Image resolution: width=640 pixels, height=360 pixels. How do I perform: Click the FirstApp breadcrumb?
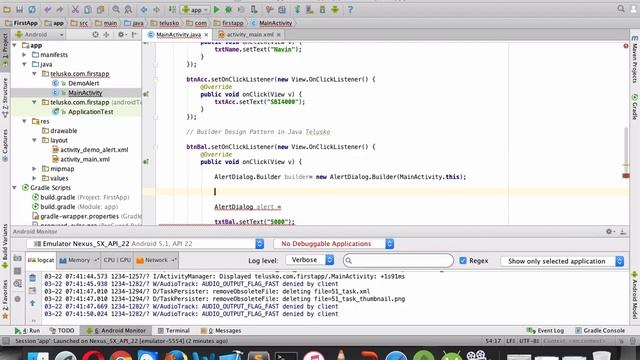click(x=21, y=23)
